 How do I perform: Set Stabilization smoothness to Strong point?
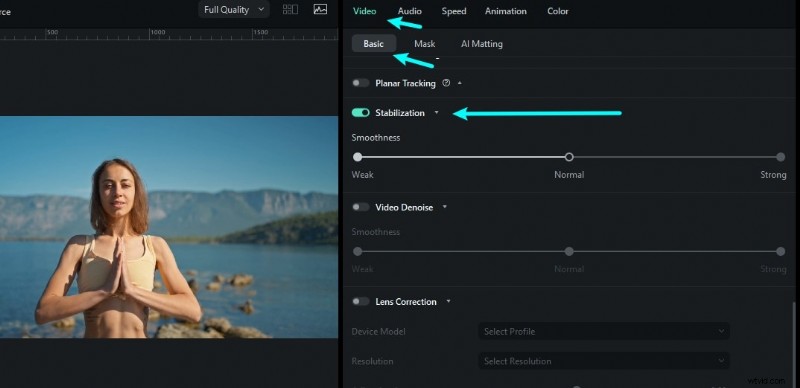point(780,157)
